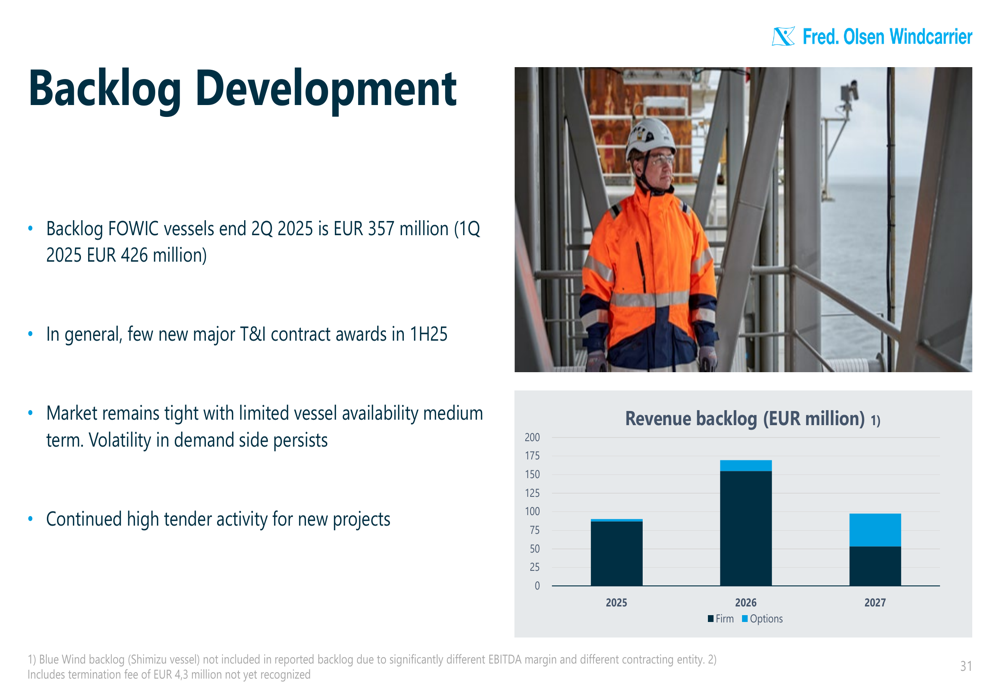Select the 2025 firm backlog bar
This screenshot has width=1000, height=685.
[x=616, y=553]
